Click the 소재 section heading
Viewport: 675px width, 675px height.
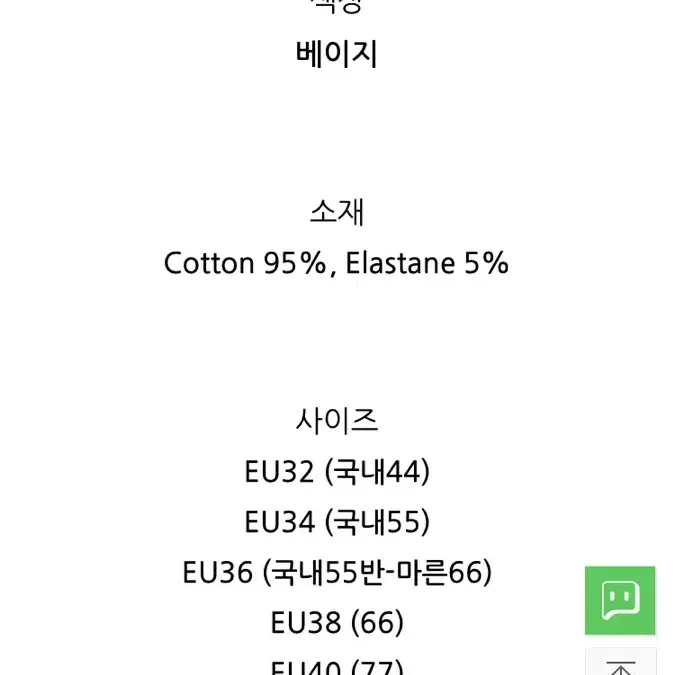(x=337, y=211)
